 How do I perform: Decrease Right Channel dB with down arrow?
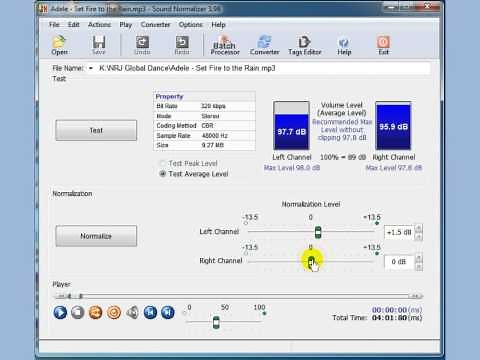[419, 266]
